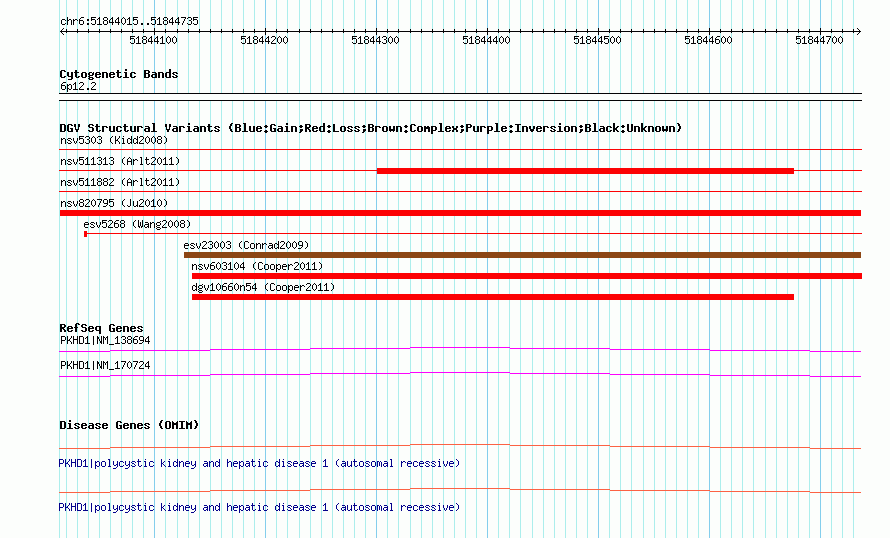The width and height of the screenshot is (890, 538).
Task: Open variant nsv511313 (Arlt2011) label
Action: [120, 162]
